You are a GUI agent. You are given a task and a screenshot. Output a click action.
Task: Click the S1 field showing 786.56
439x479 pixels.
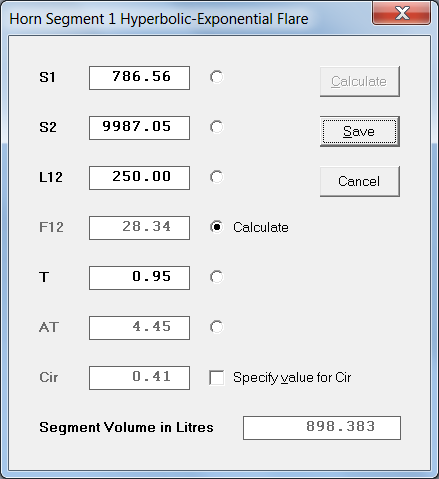(139, 78)
